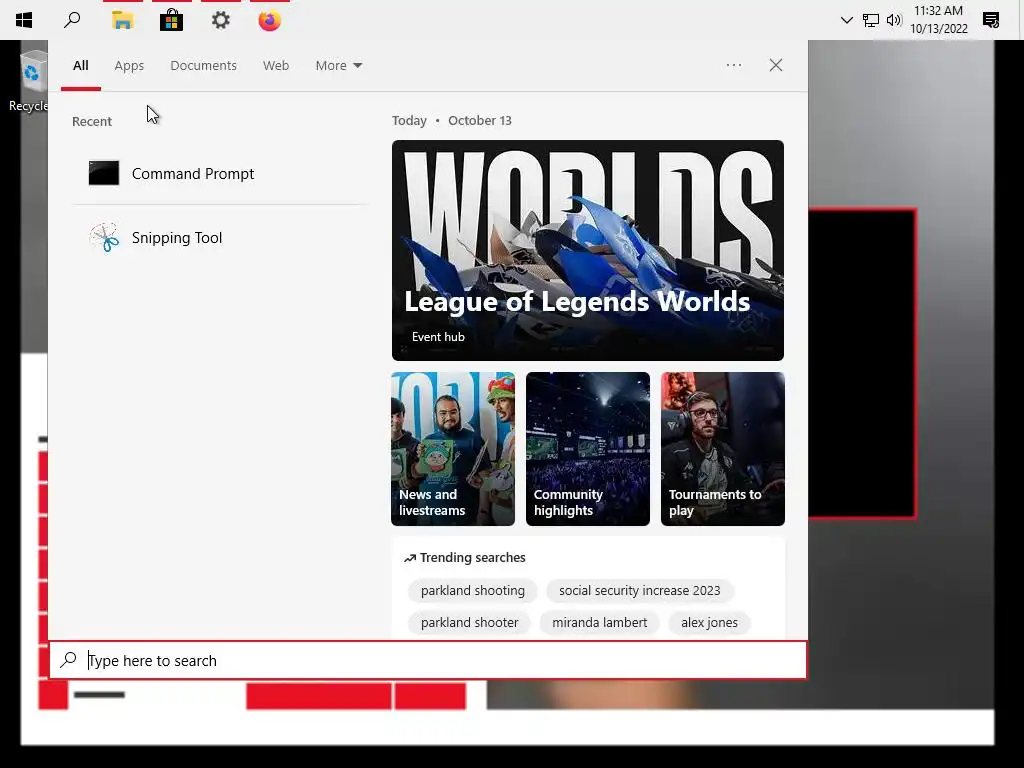The width and height of the screenshot is (1024, 768).
Task: Open the Action Center notifications icon
Action: click(x=991, y=20)
